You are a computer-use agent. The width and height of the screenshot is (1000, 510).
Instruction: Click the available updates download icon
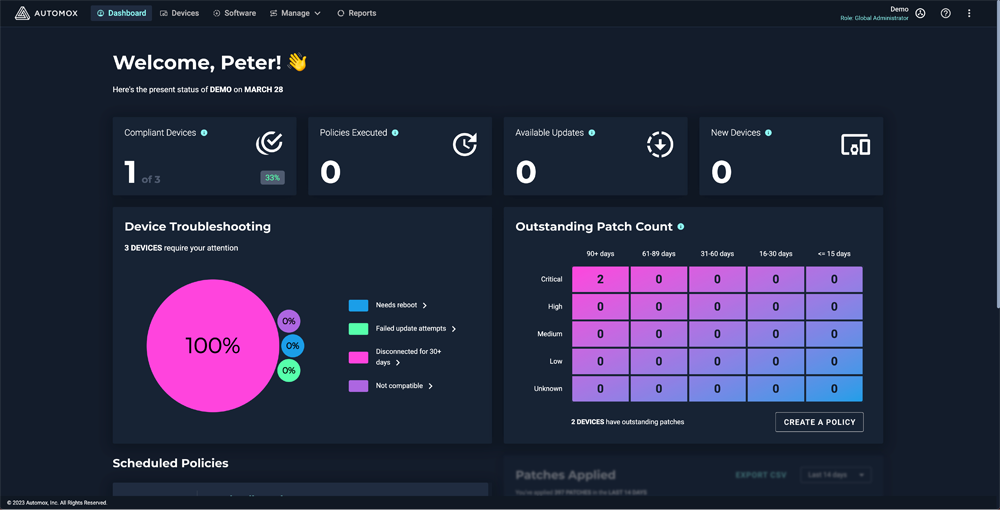(x=660, y=144)
